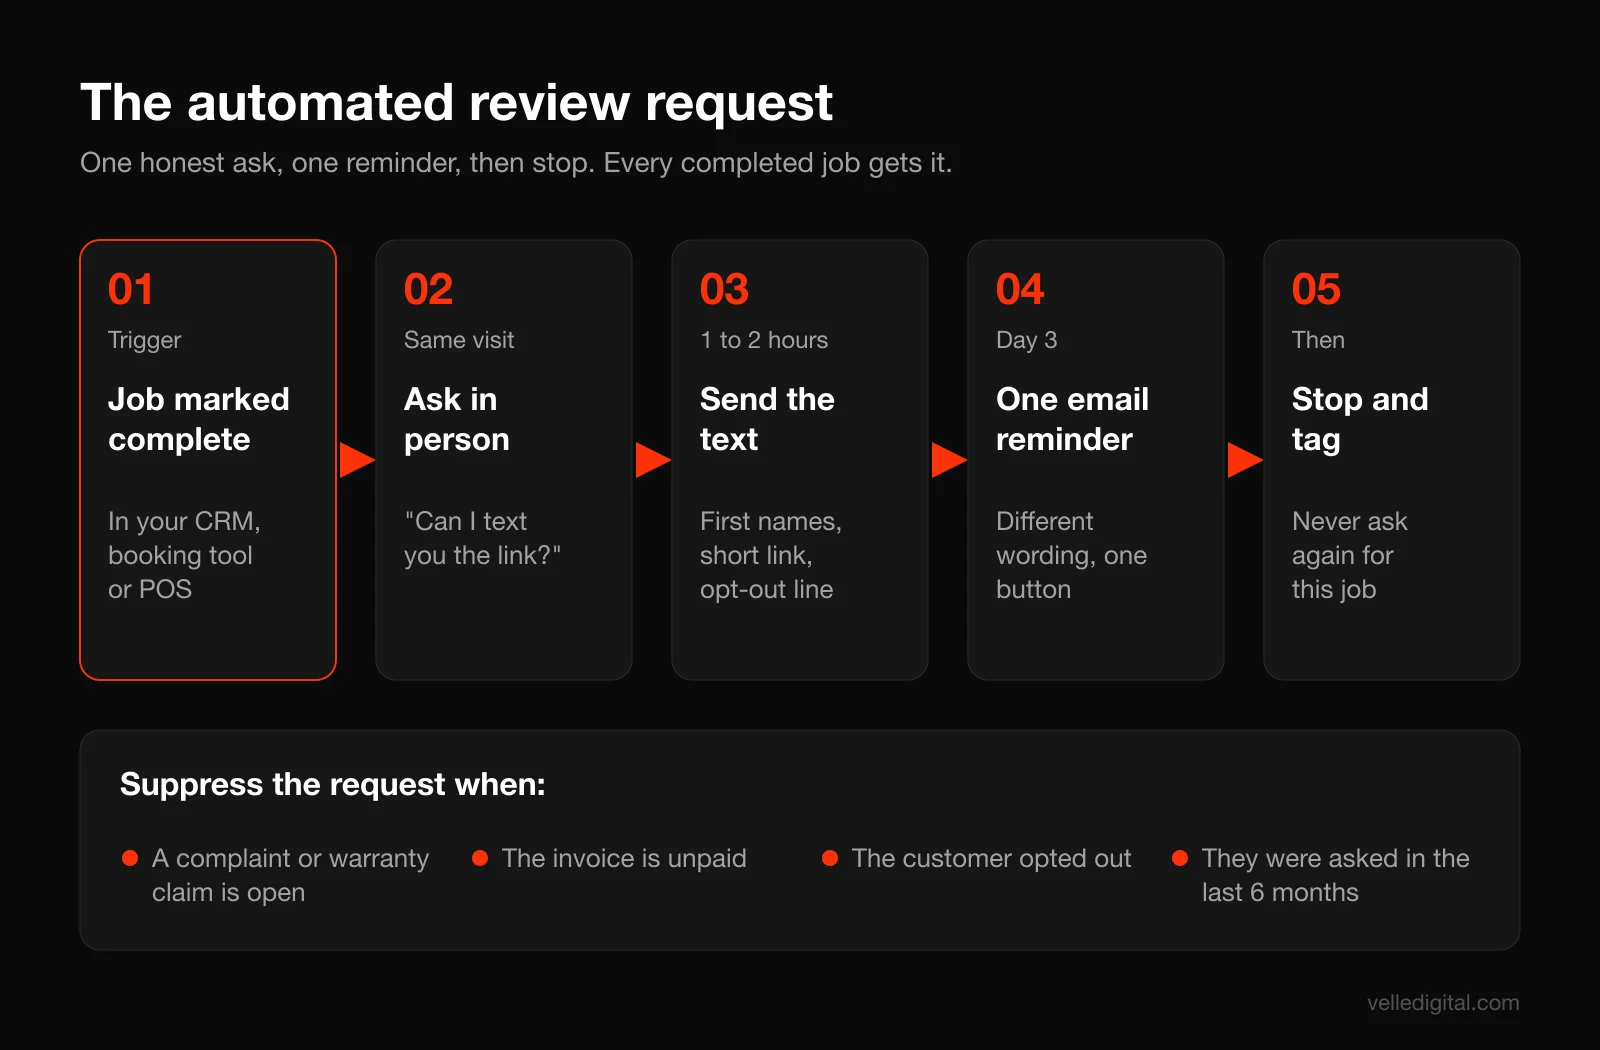This screenshot has height=1050, width=1600.
Task: Click step number 02
Action: tap(428, 290)
